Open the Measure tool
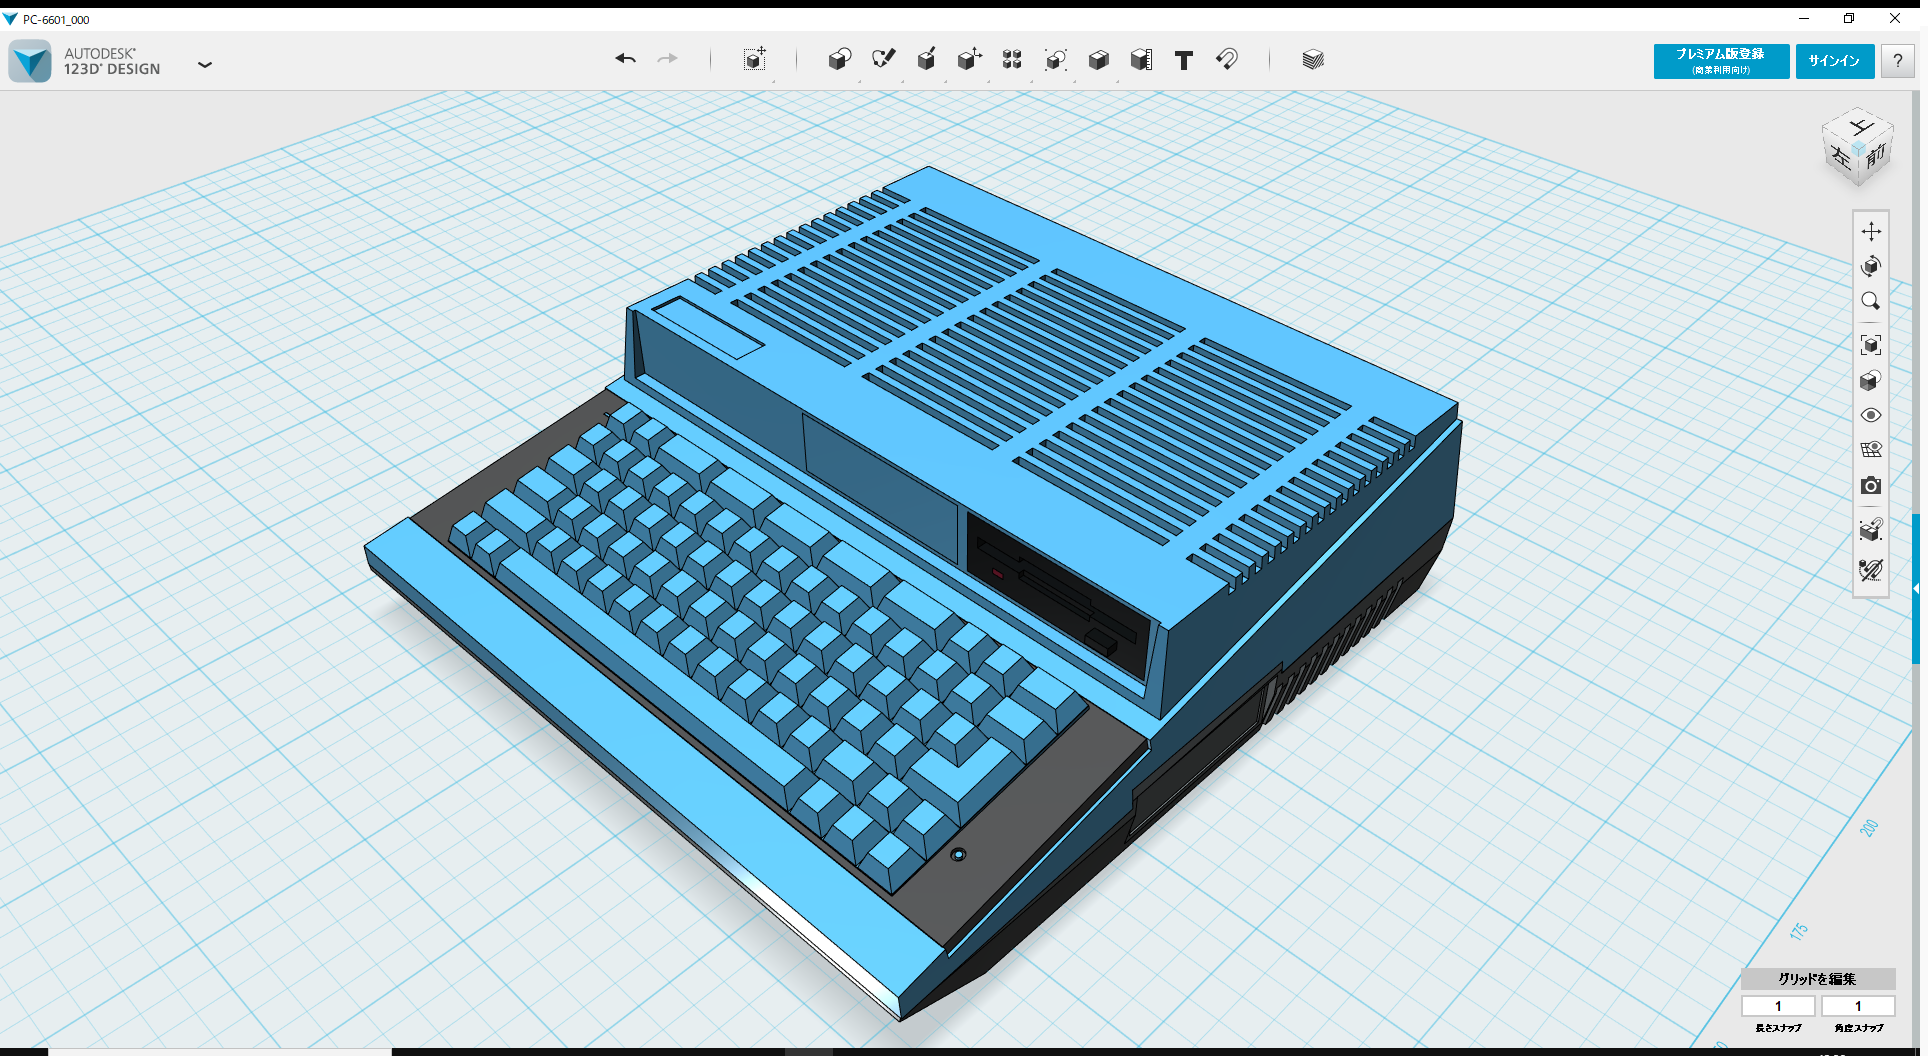 tap(1141, 60)
